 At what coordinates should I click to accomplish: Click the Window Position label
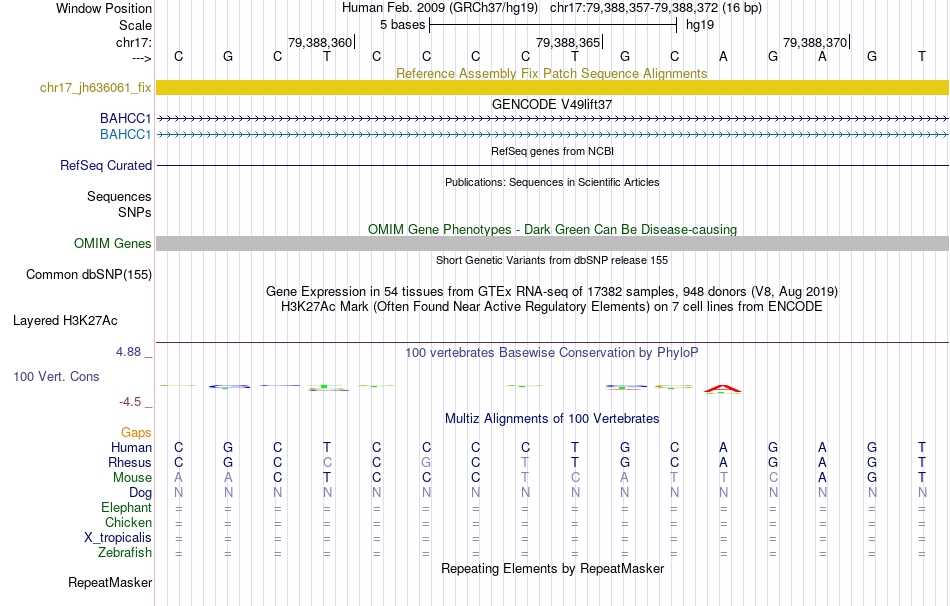point(104,8)
